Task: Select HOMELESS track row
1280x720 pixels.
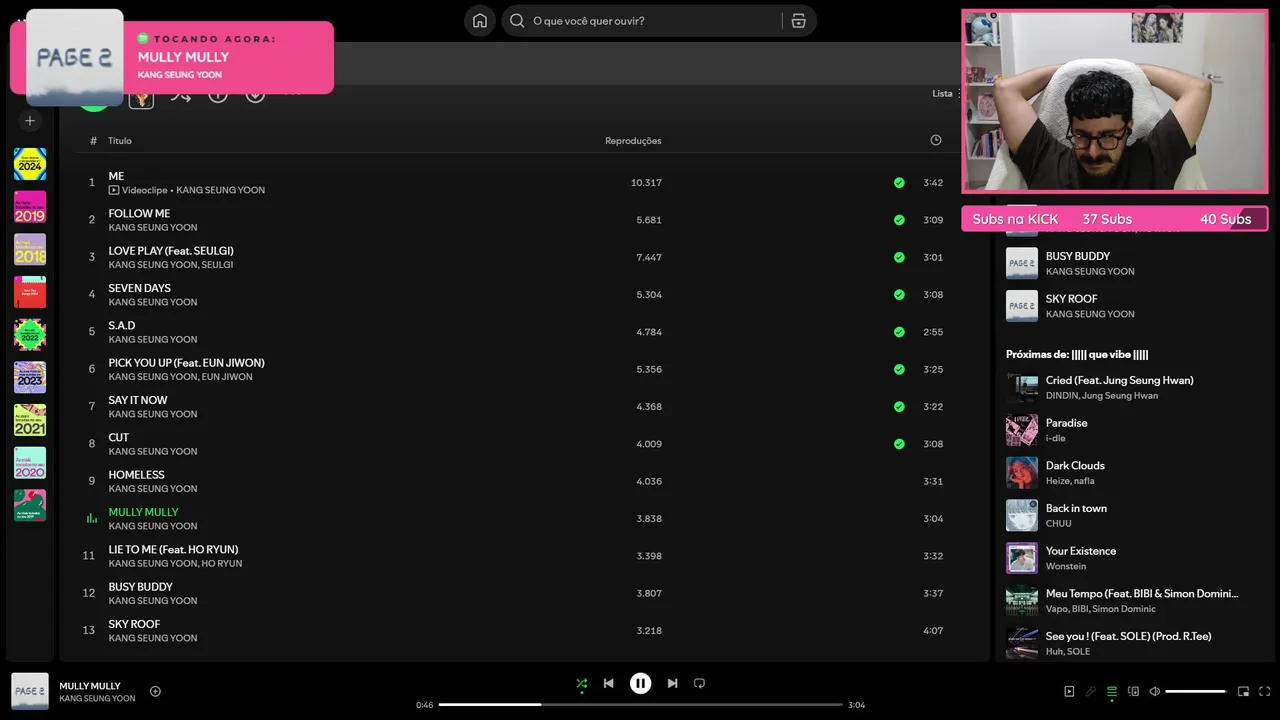Action: tap(524, 482)
